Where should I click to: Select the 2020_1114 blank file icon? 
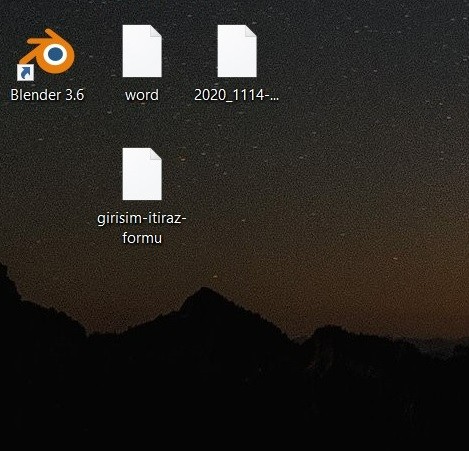(237, 51)
